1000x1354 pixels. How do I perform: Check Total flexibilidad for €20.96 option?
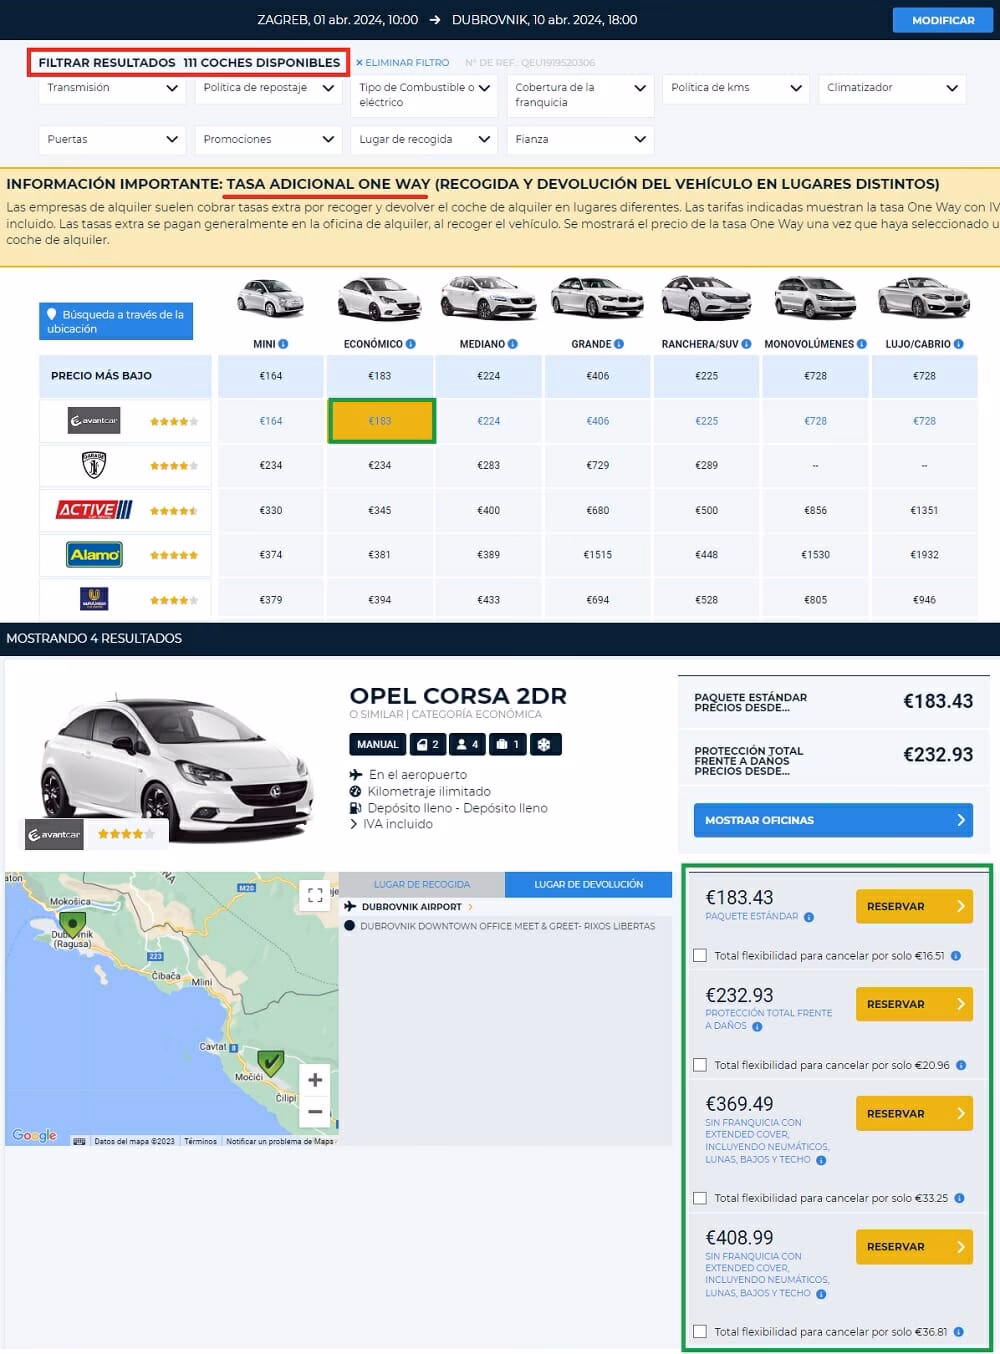[699, 1064]
